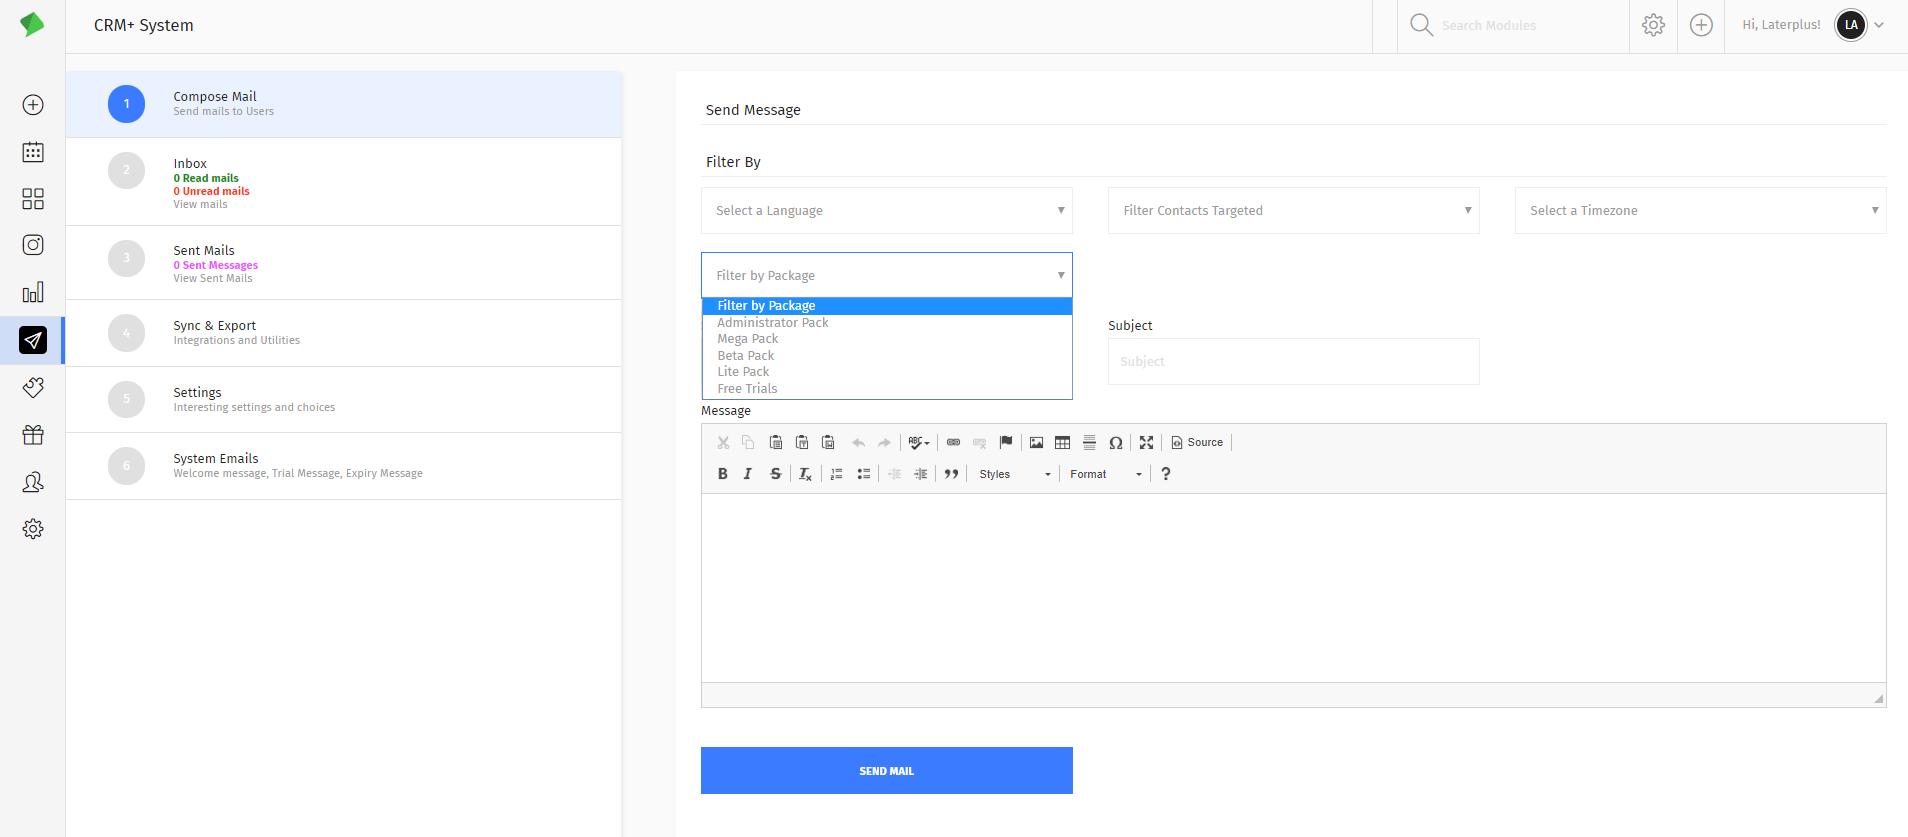Toggle italic formatting in message editor
The width and height of the screenshot is (1908, 837).
[748, 474]
